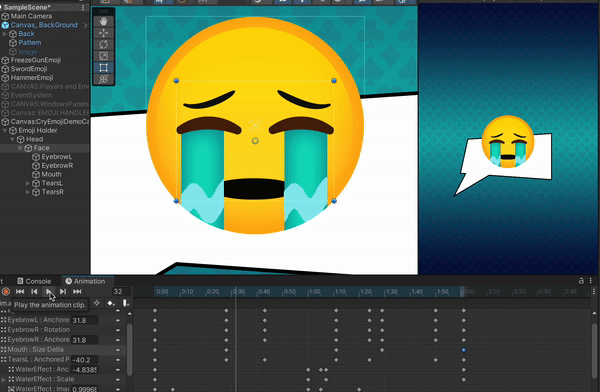Select the Move tool
Viewport: 600px width, 392px height.
click(103, 33)
